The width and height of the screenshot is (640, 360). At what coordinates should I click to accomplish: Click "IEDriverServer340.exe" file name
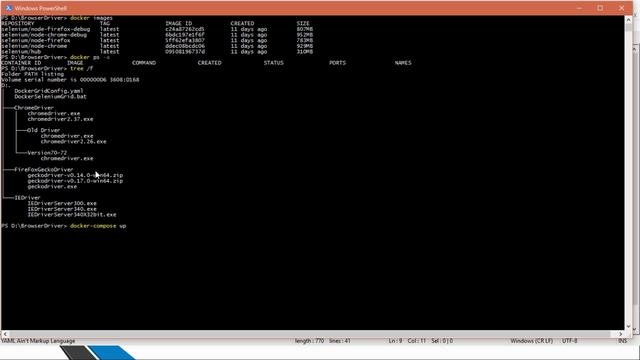[62, 209]
